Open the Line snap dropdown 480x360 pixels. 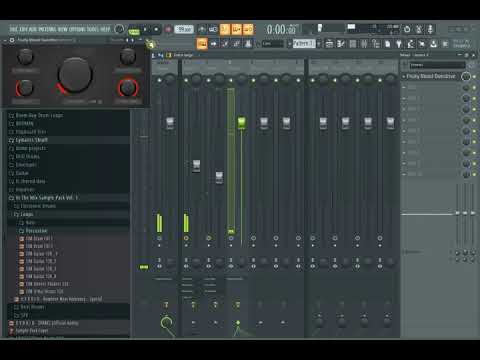click(x=272, y=44)
